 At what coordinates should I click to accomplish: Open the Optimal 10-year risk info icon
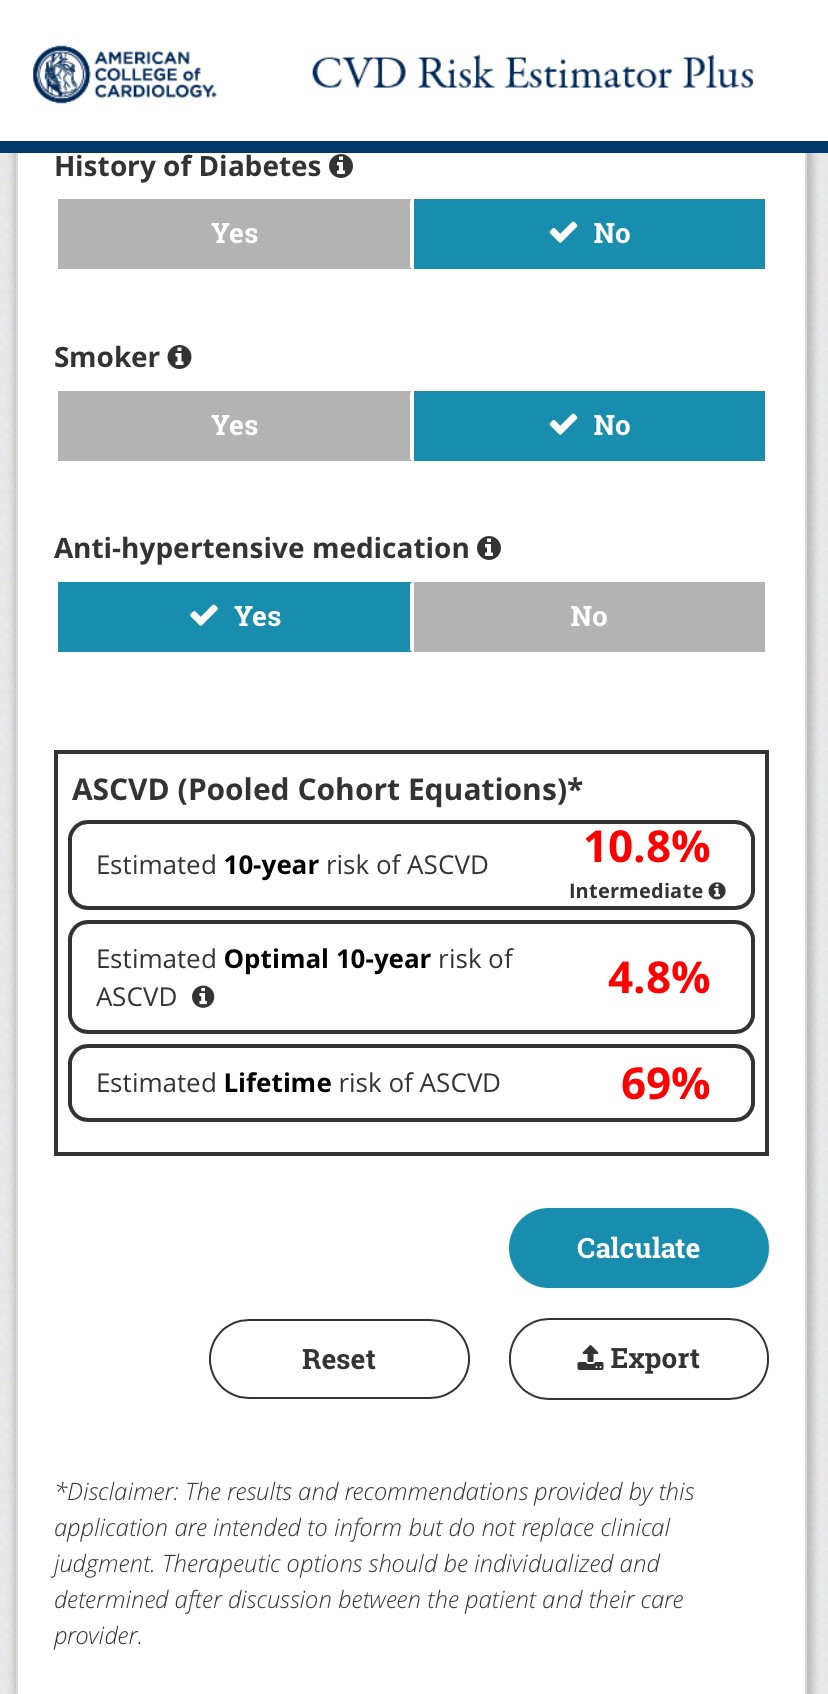pos(203,997)
